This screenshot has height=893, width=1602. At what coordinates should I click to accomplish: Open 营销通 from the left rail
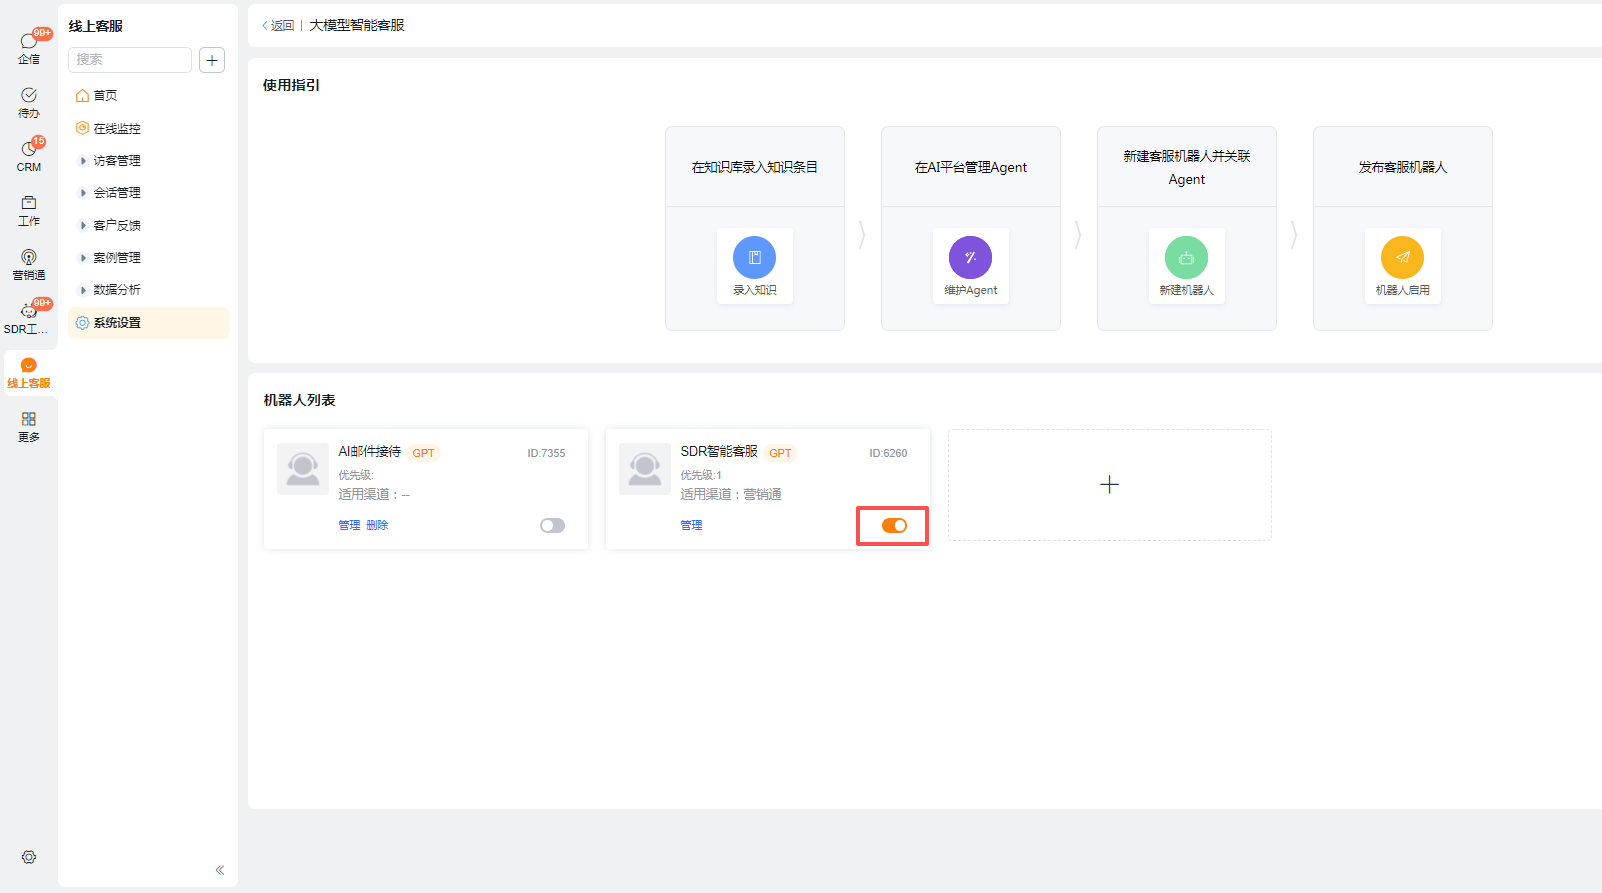[29, 264]
